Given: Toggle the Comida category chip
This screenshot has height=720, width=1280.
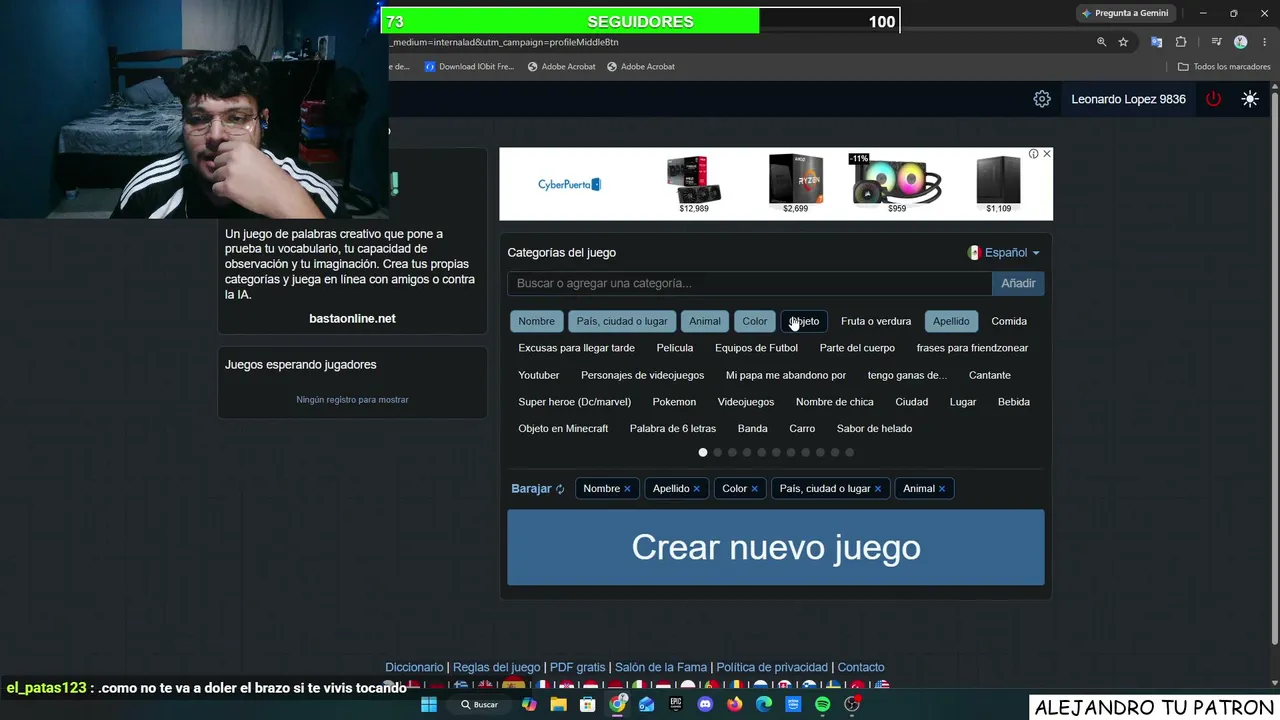Looking at the screenshot, I should point(1009,321).
